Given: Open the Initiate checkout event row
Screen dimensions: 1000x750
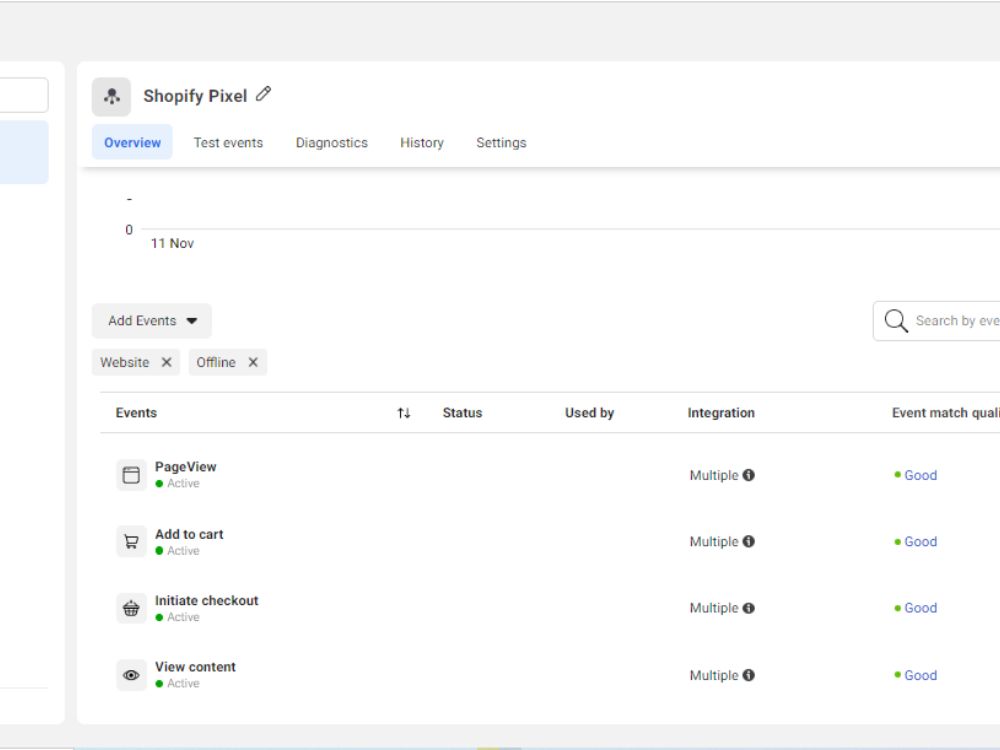Looking at the screenshot, I should (x=550, y=608).
